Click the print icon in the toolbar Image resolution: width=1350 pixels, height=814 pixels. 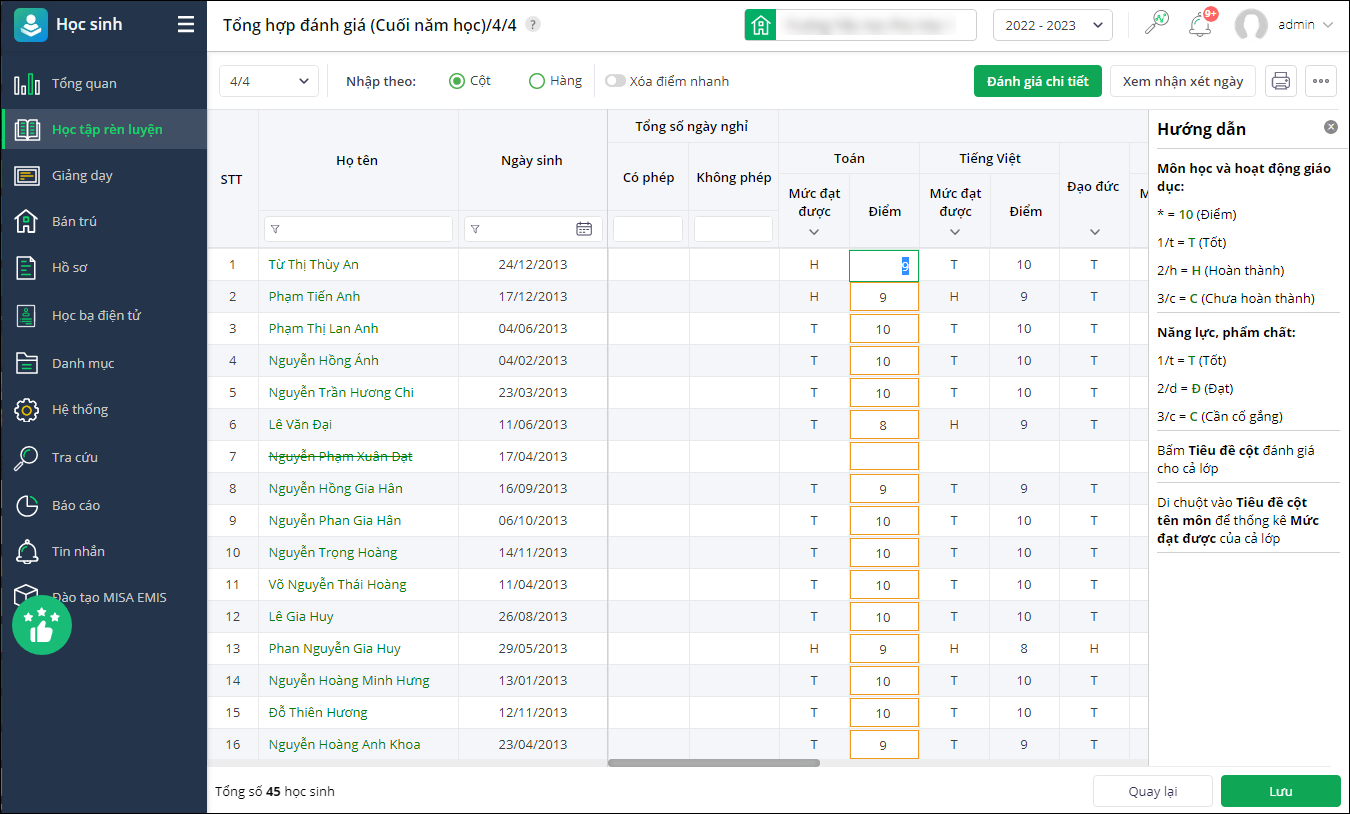click(x=1280, y=81)
